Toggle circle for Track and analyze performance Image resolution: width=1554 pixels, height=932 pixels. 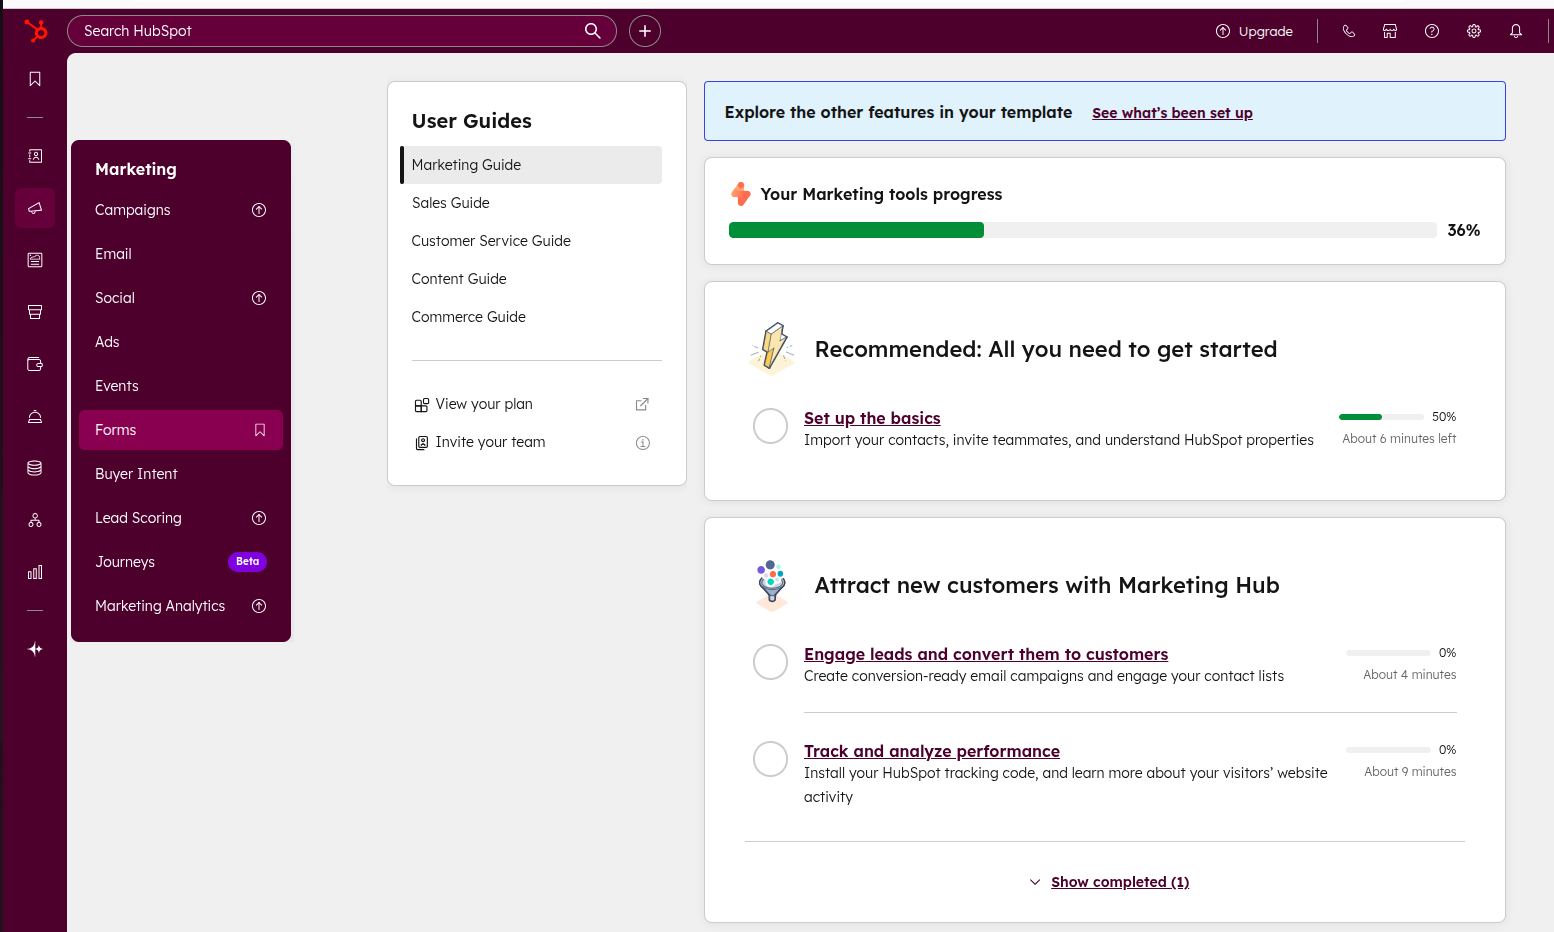pyautogui.click(x=770, y=759)
